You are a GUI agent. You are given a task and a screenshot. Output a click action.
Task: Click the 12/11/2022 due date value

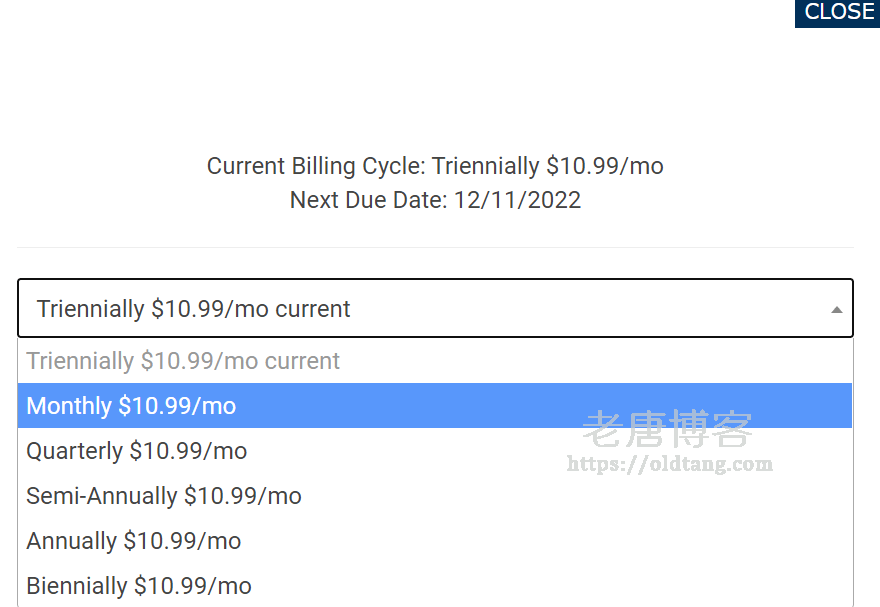coord(517,200)
